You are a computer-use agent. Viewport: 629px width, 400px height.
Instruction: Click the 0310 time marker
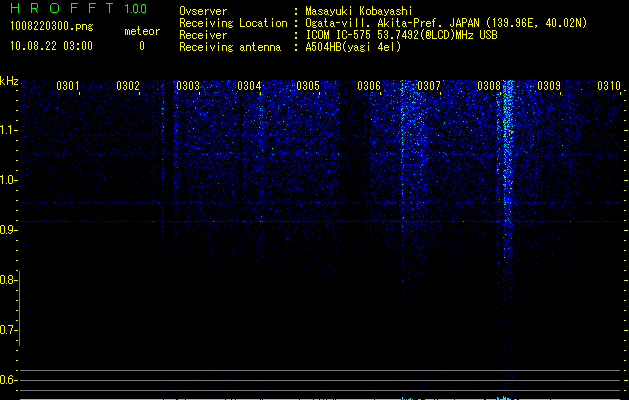[x=609, y=86]
